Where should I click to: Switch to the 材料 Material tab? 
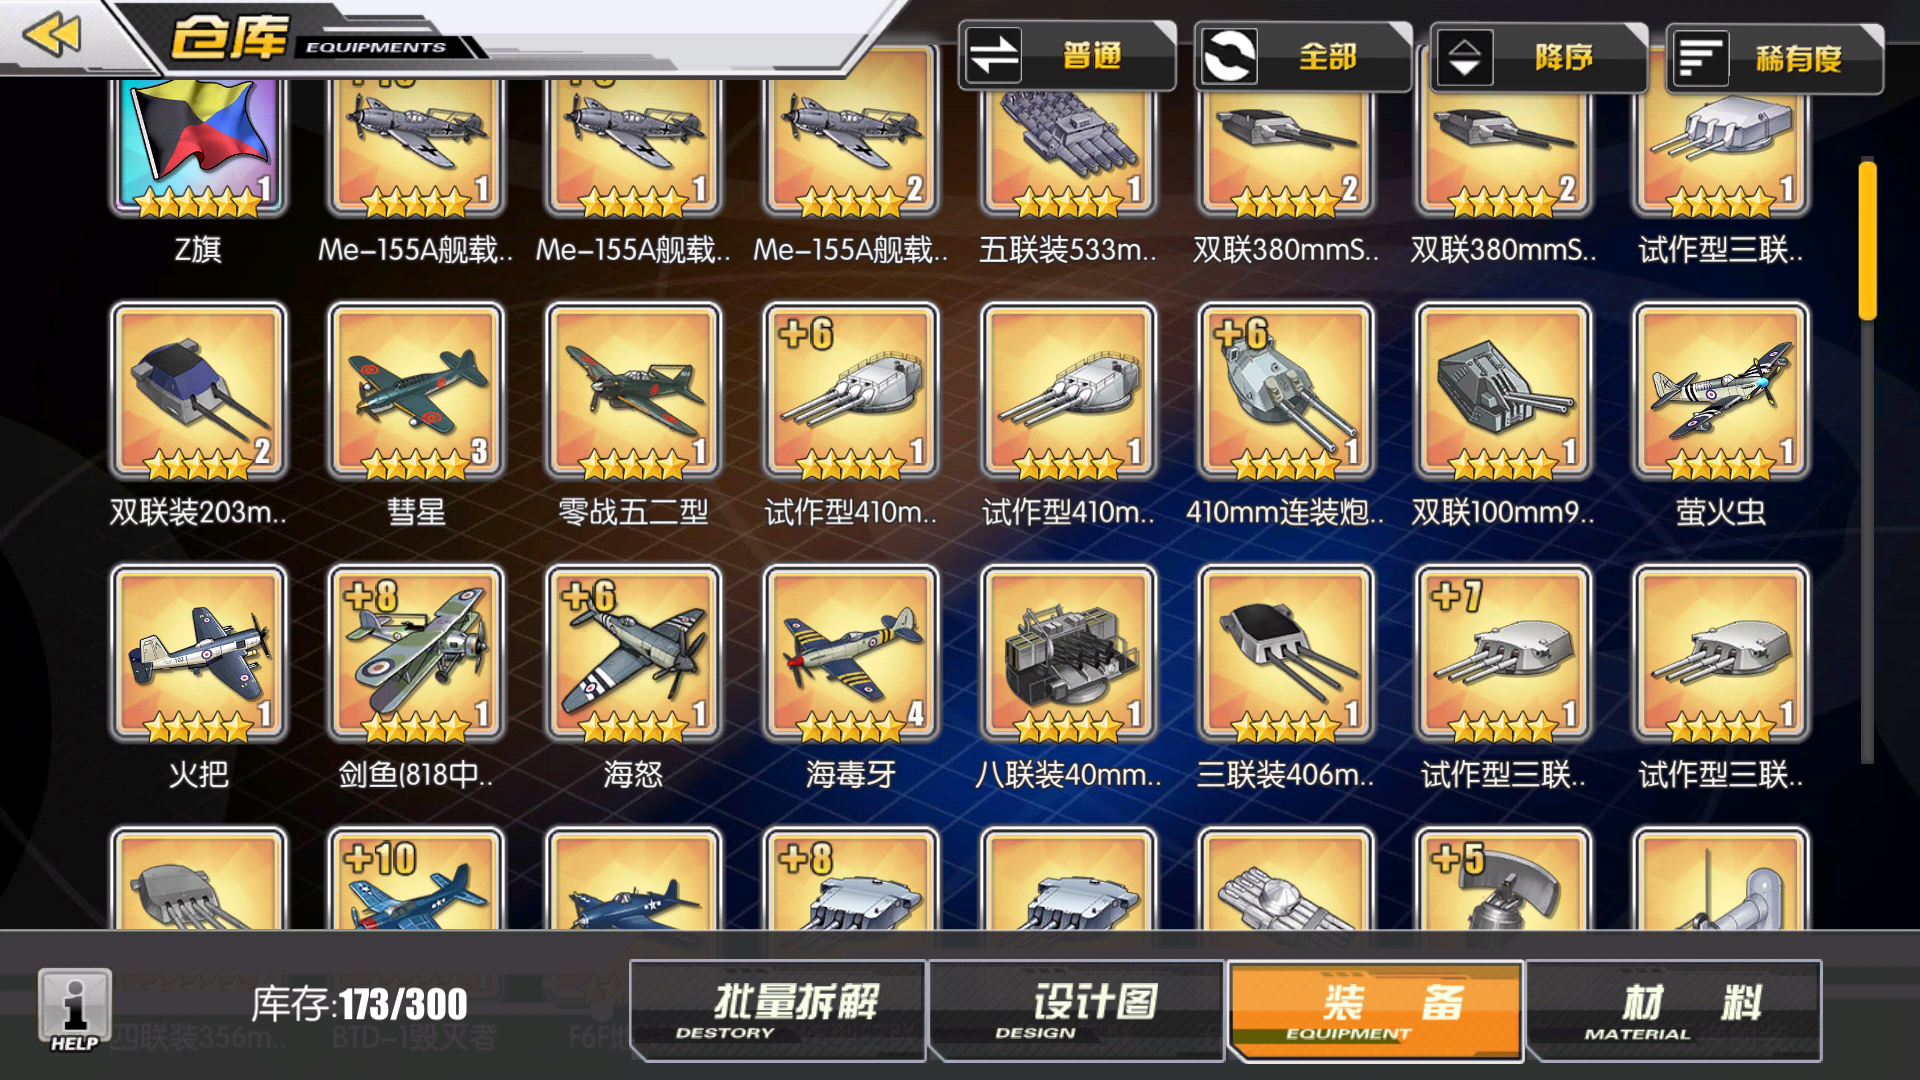click(1674, 1010)
